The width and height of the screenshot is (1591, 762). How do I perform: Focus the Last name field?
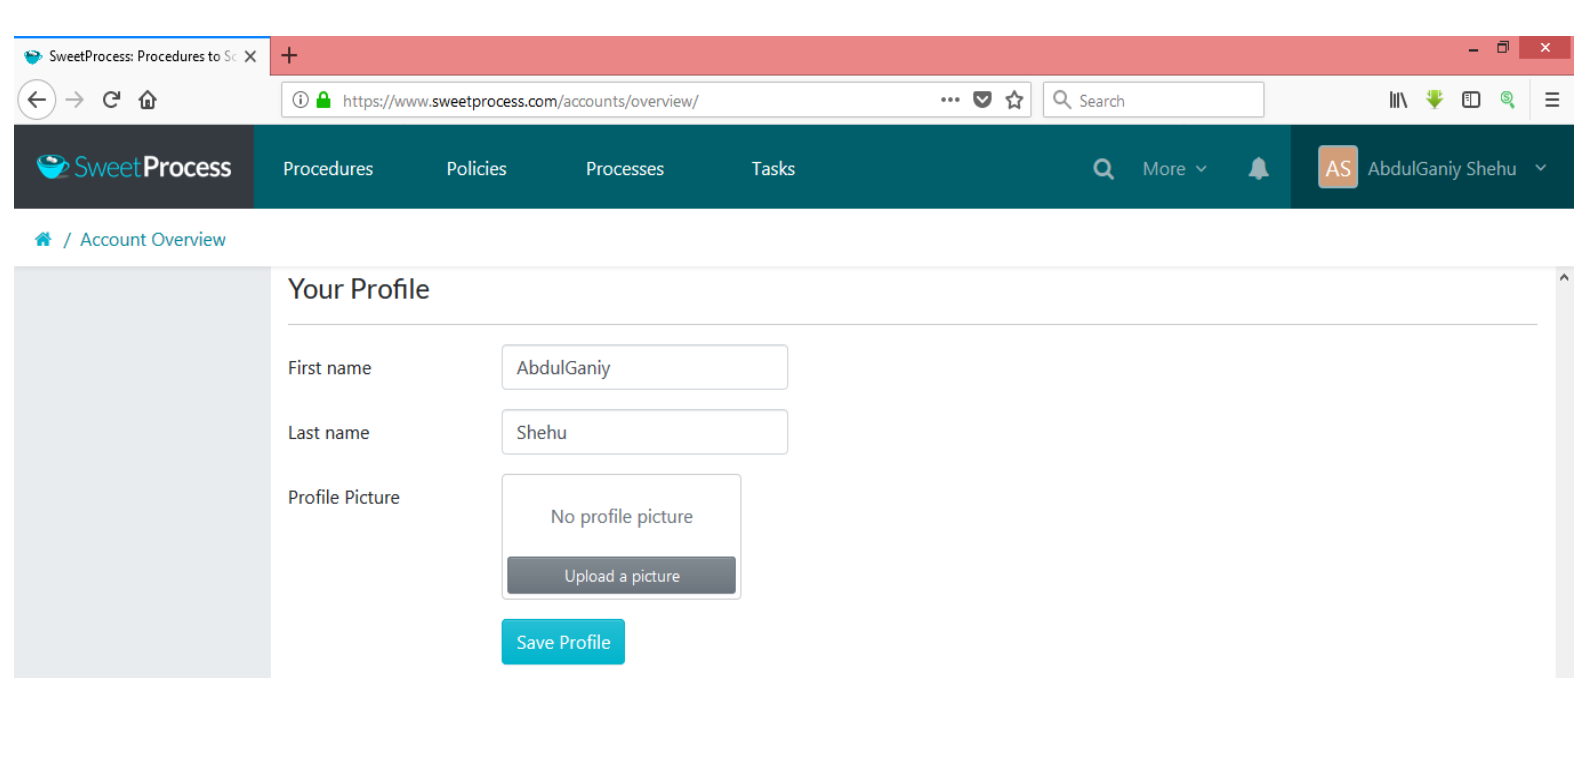tap(645, 432)
